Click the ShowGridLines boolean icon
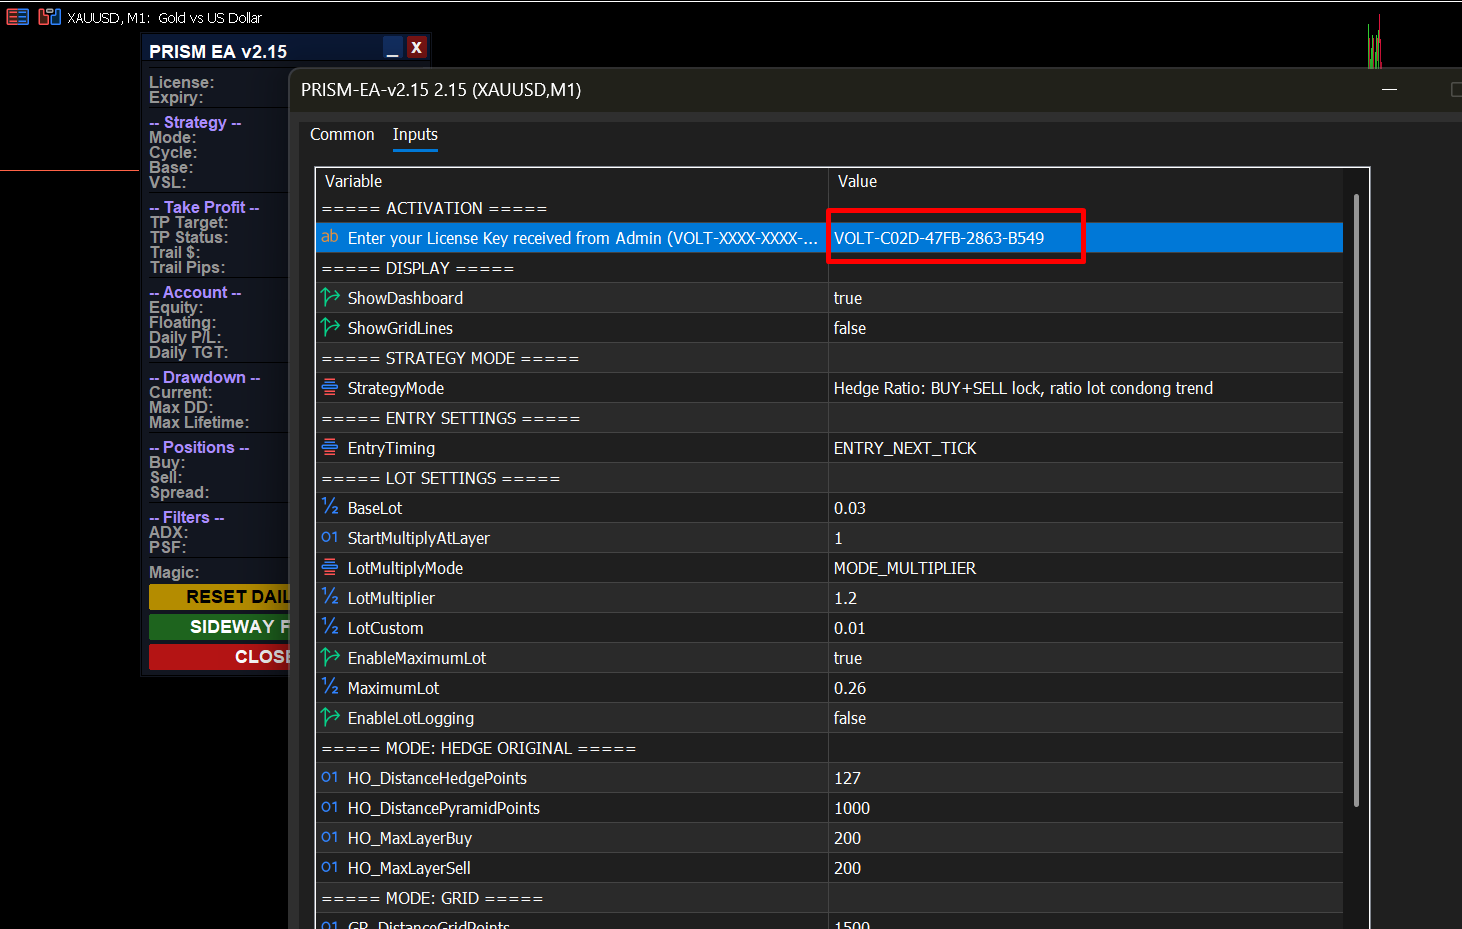 pyautogui.click(x=330, y=327)
